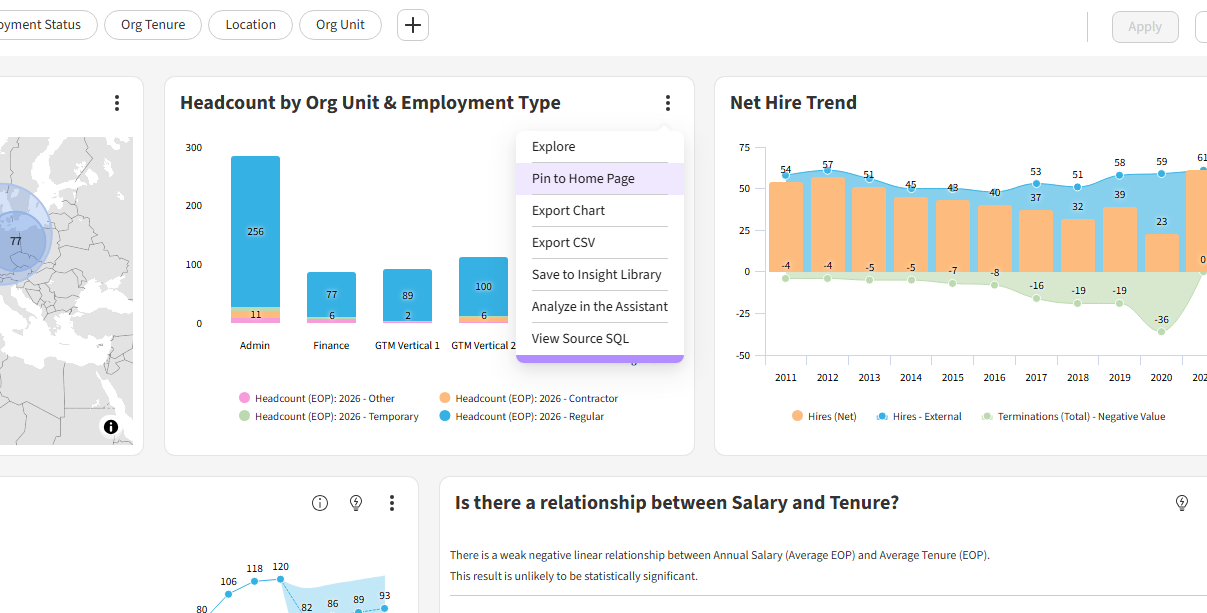Toggle the Regular headcount legend series
The width and height of the screenshot is (1207, 613).
click(x=529, y=416)
